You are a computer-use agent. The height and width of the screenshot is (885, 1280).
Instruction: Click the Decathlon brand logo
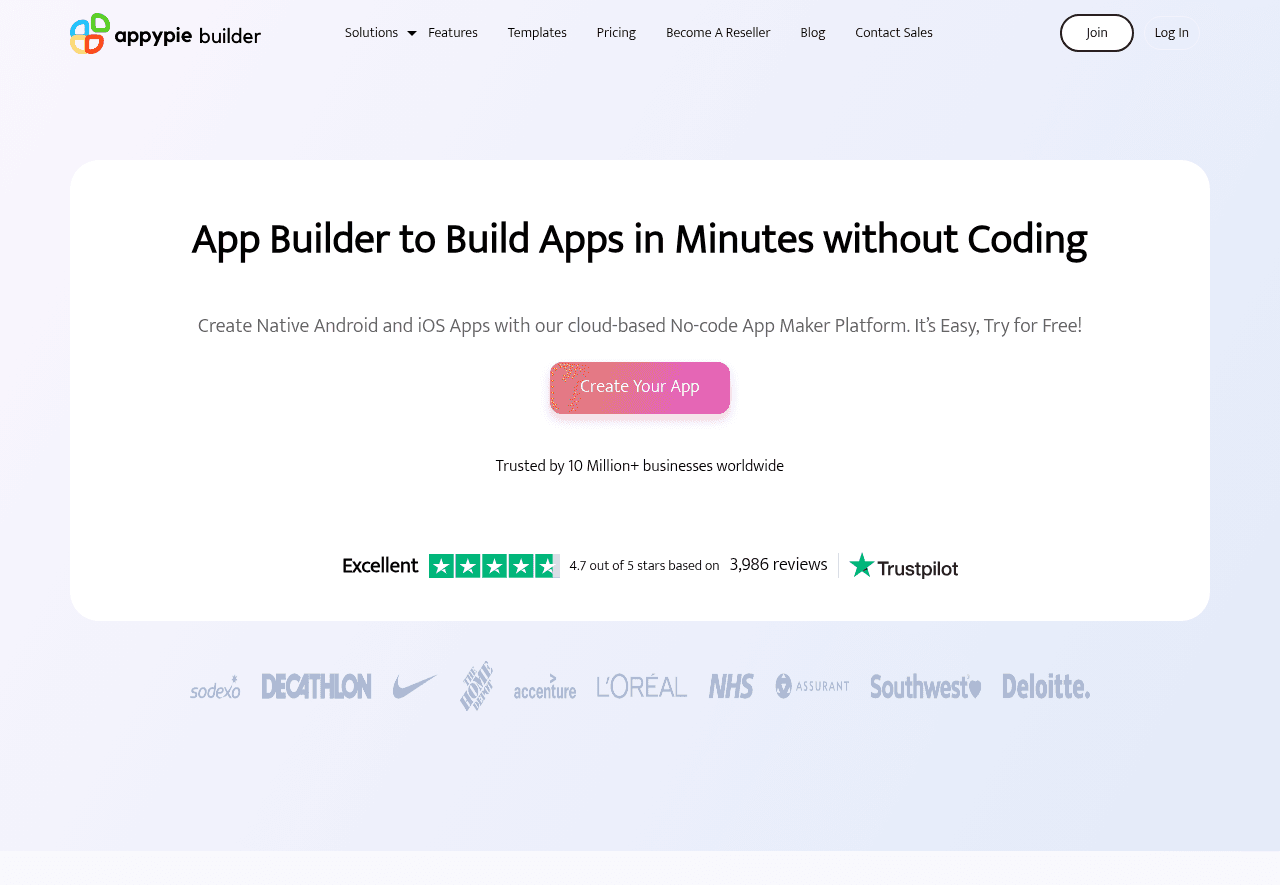click(316, 686)
